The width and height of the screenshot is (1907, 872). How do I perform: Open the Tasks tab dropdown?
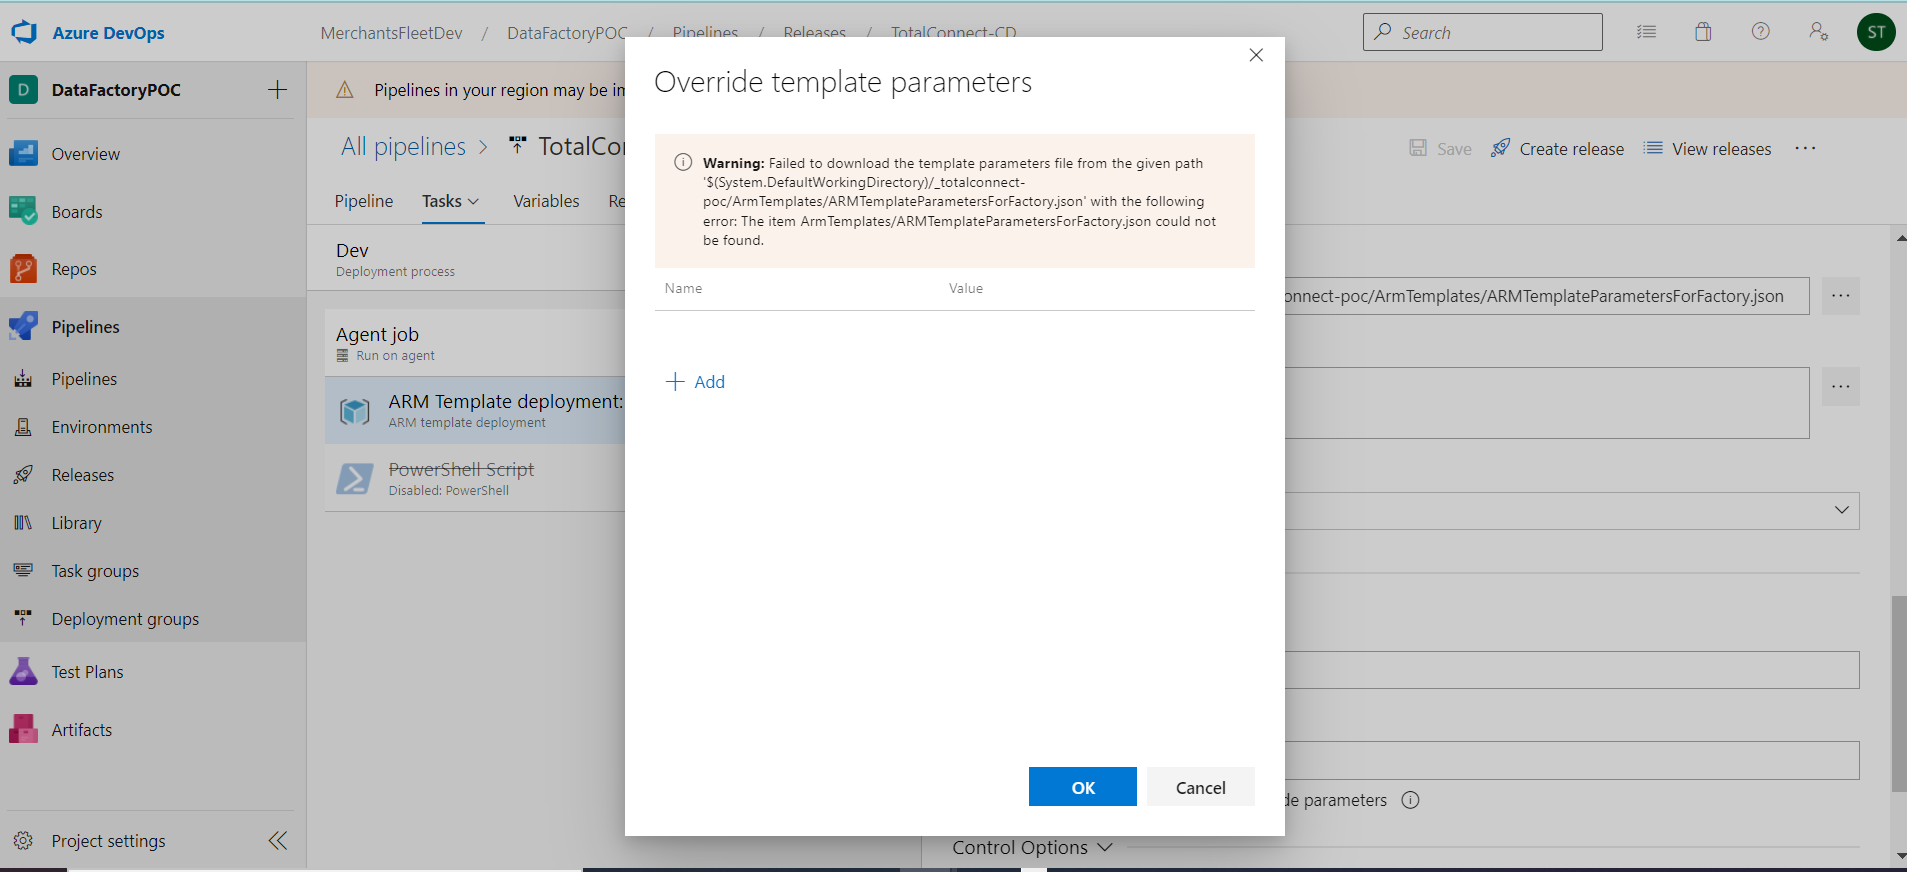point(451,201)
